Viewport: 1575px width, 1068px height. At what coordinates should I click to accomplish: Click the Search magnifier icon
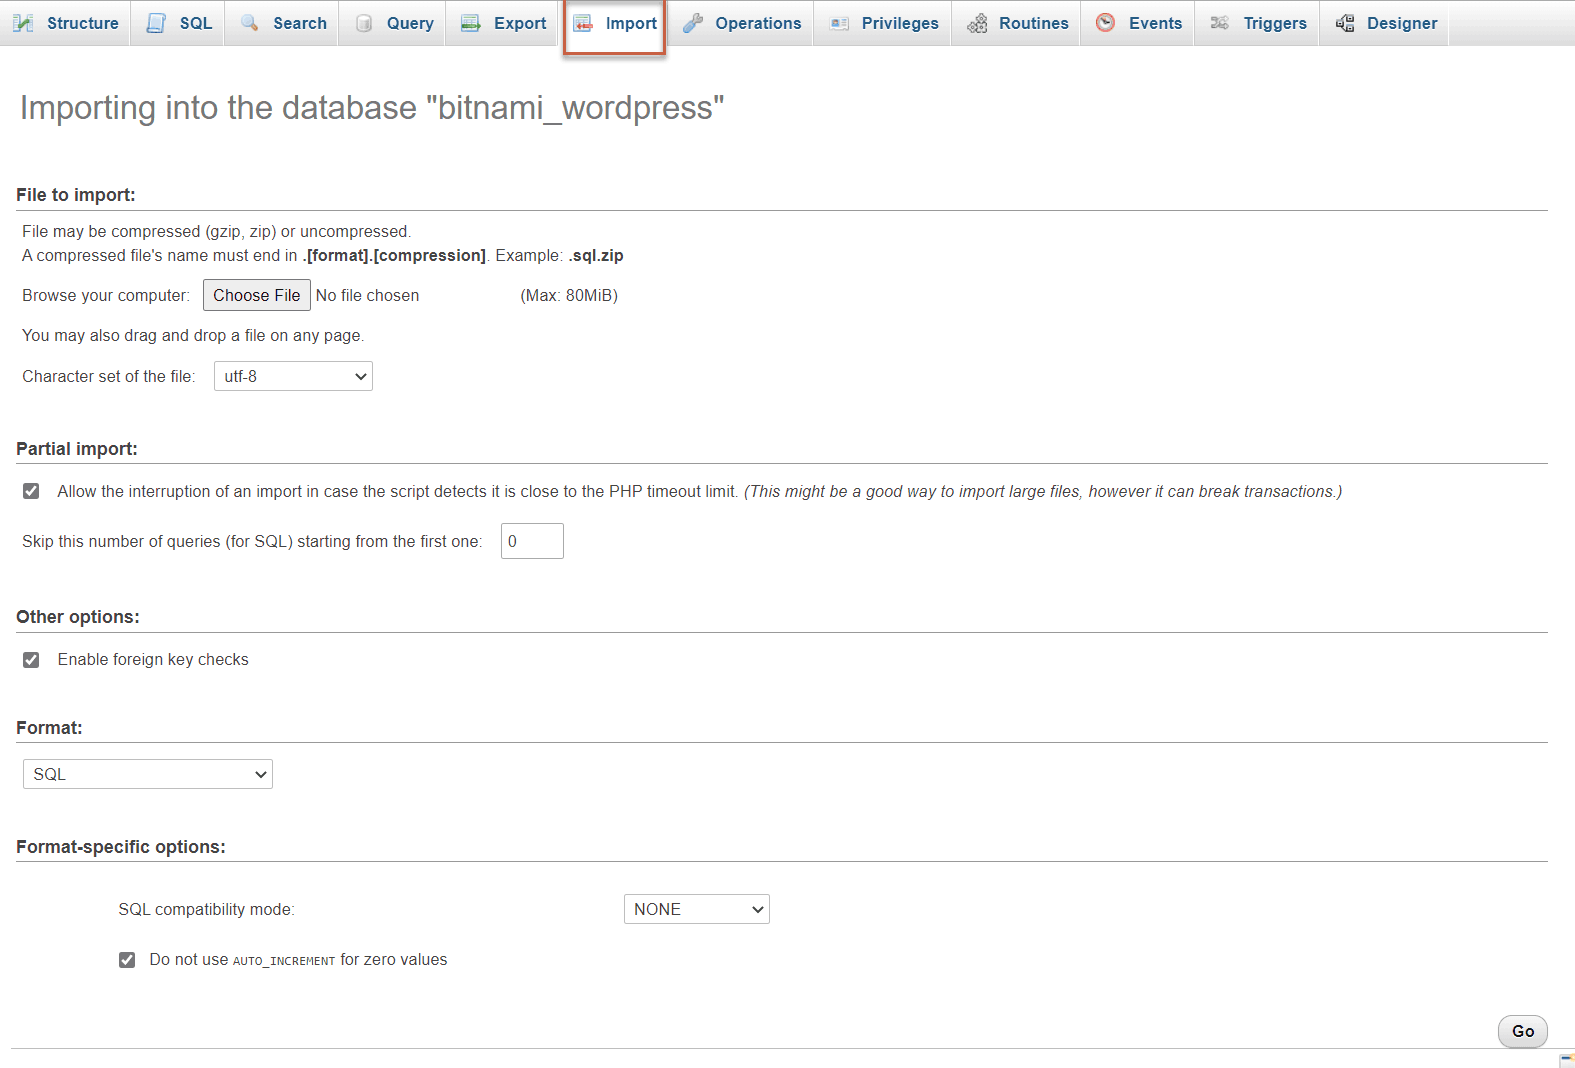pyautogui.click(x=250, y=23)
